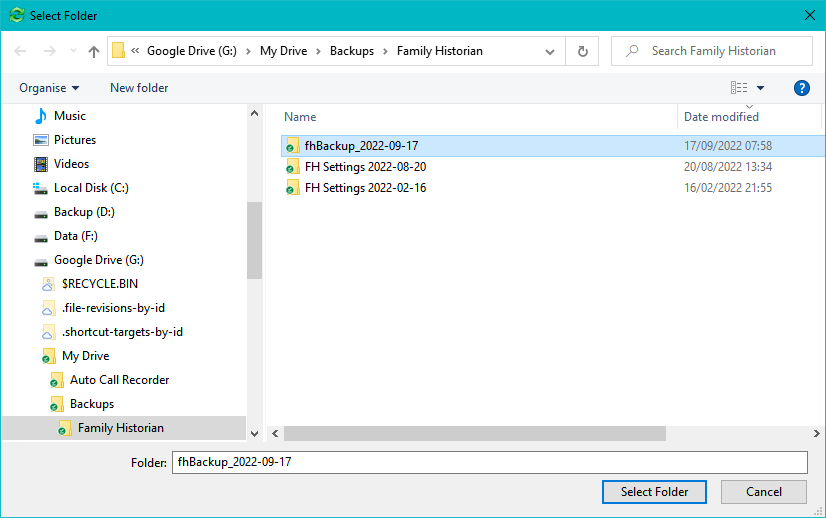Select the FH Settings 2022-02-16 folder
The image size is (826, 518).
point(365,188)
